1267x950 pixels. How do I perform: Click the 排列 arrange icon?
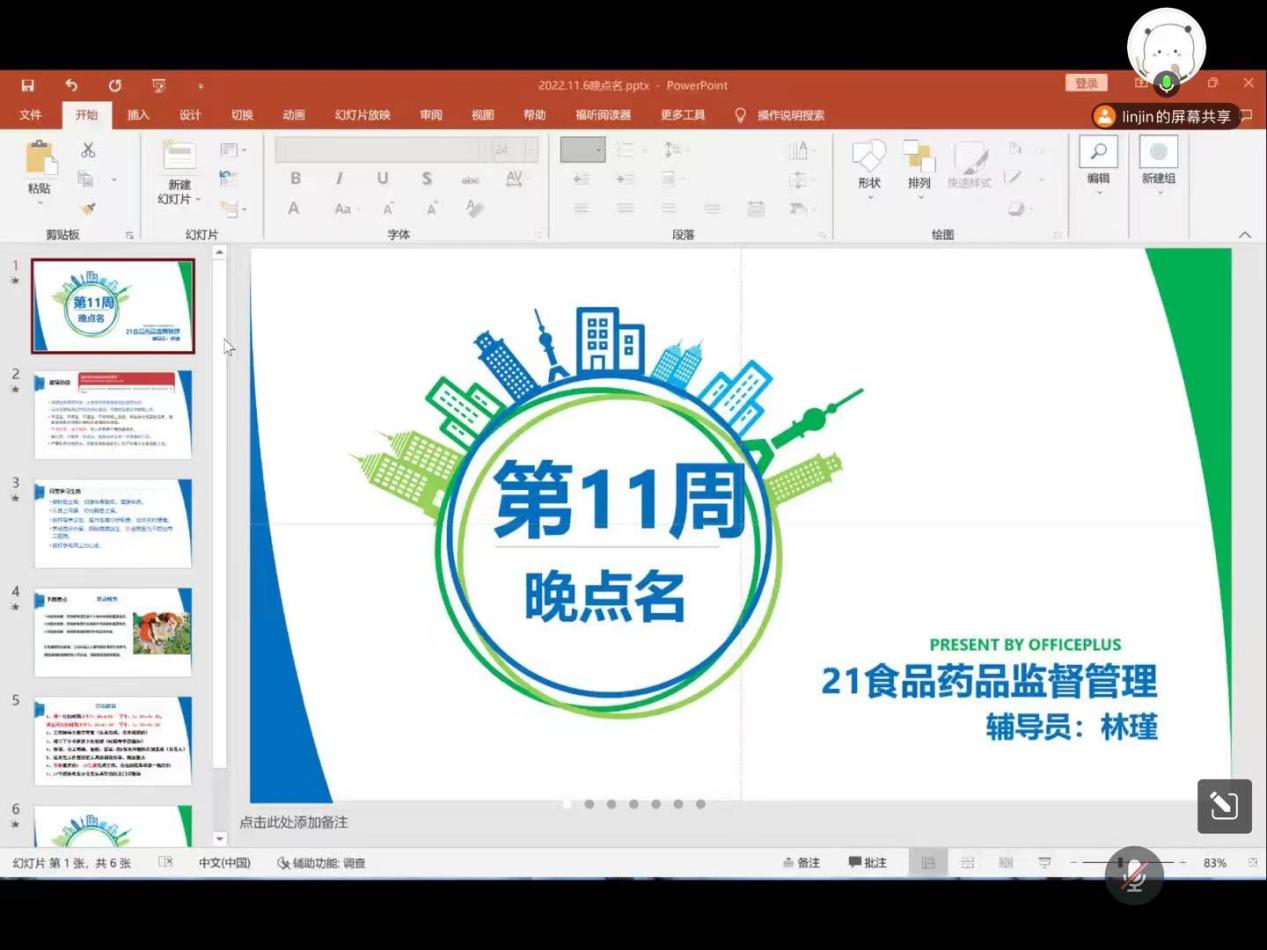pos(919,164)
